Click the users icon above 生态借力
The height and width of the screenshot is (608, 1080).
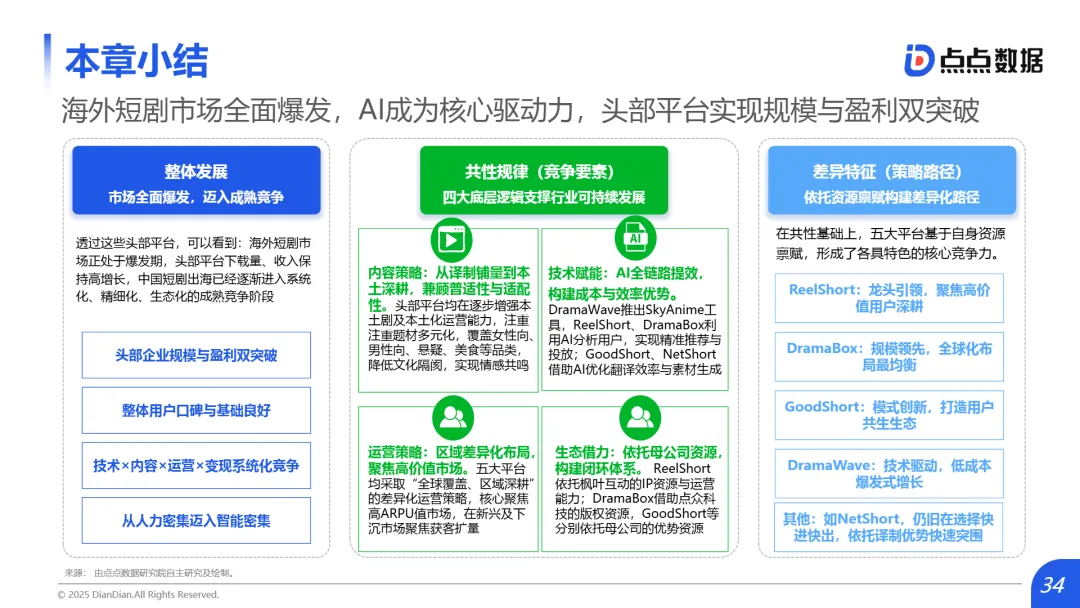pos(639,417)
